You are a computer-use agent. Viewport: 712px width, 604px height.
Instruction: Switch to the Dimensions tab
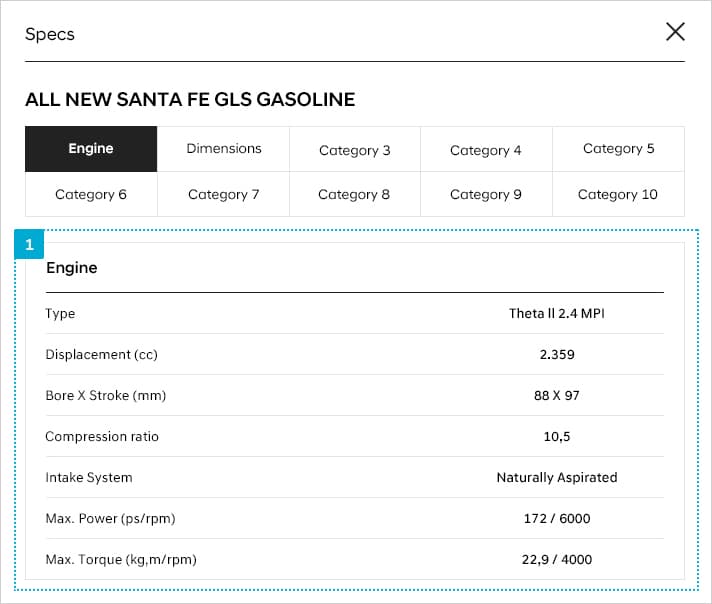224,149
